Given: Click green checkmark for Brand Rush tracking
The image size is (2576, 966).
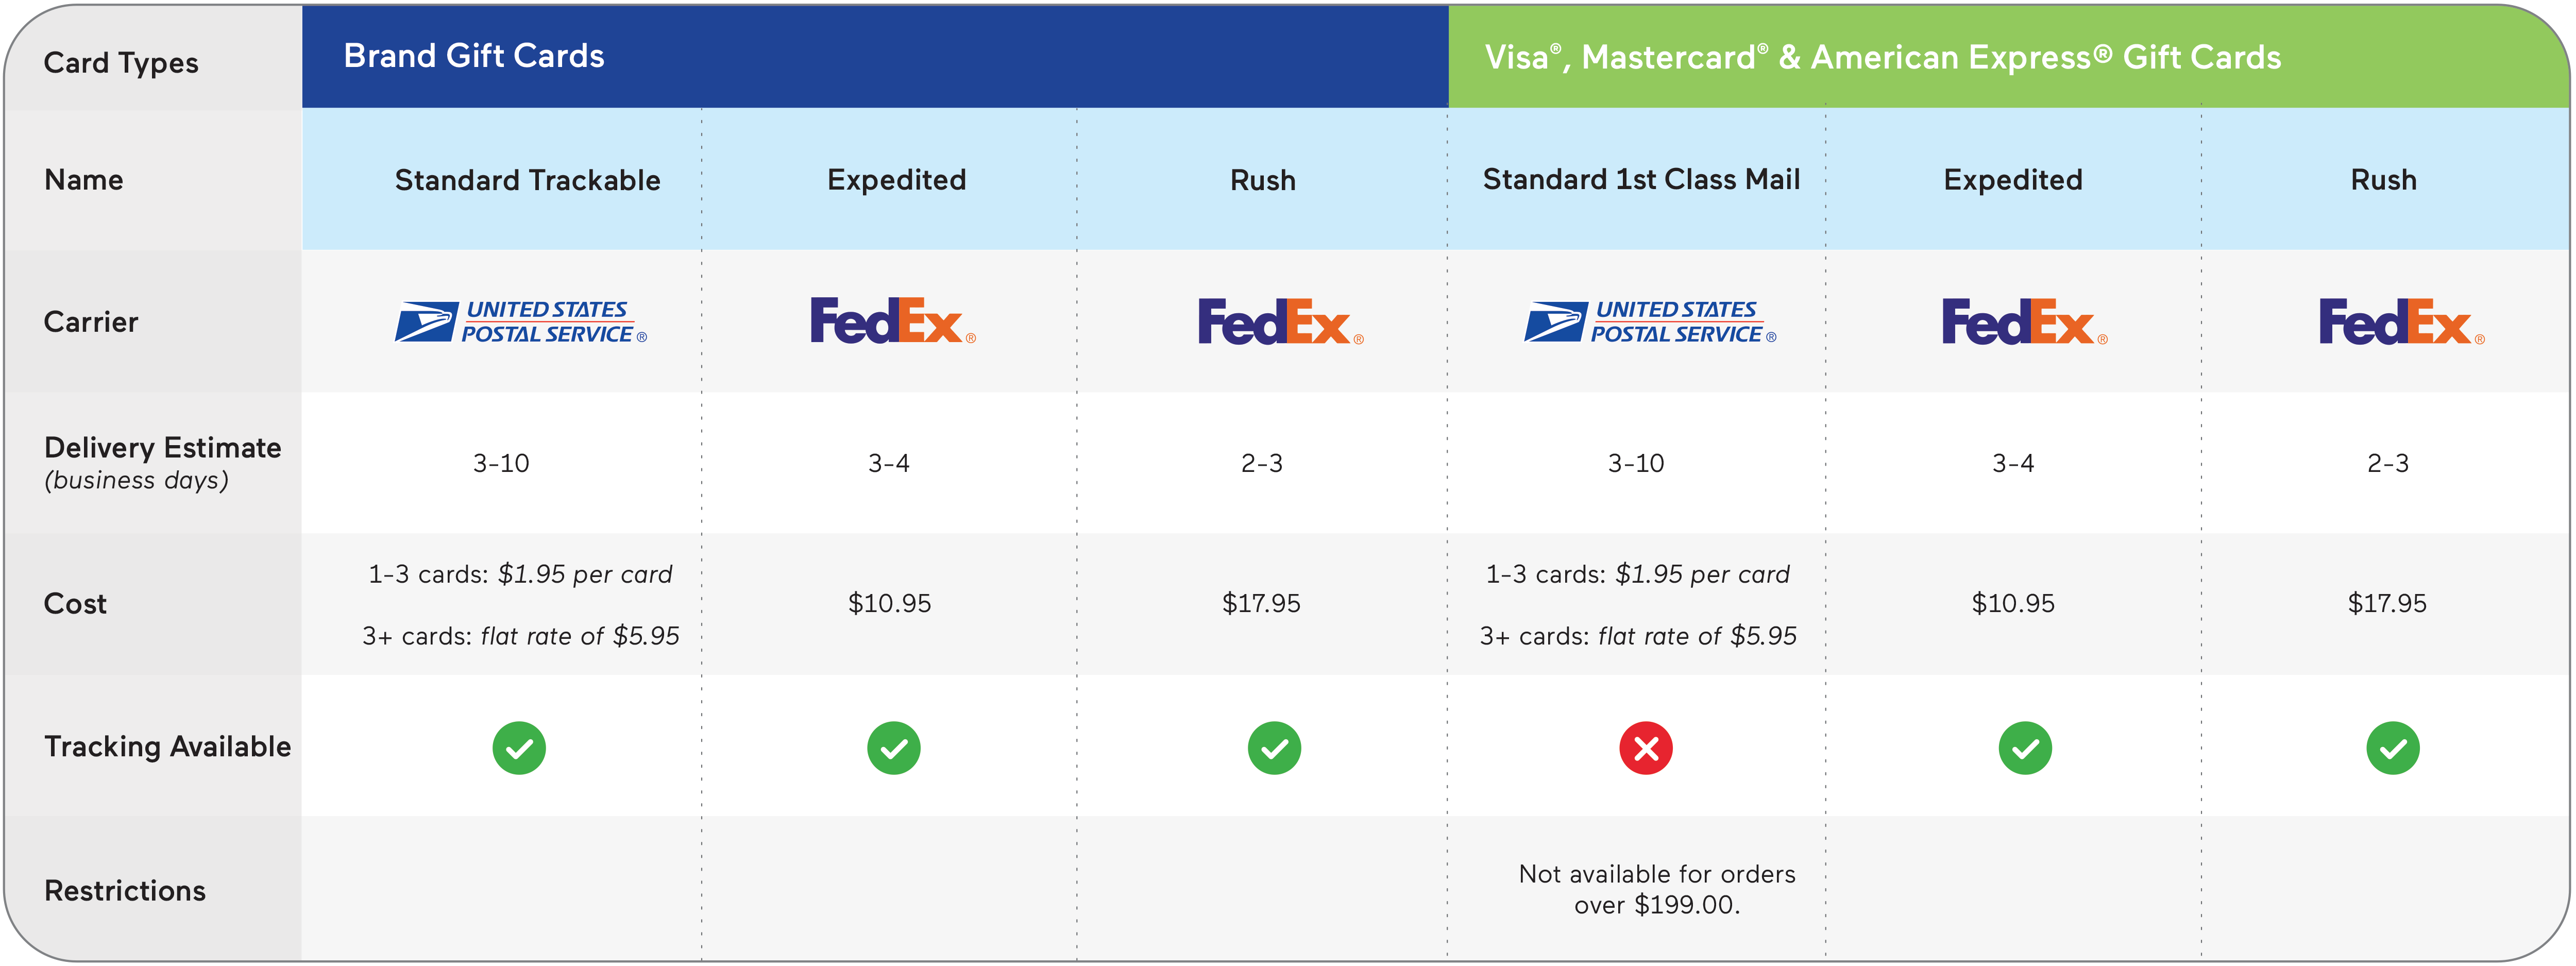Looking at the screenshot, I should click(x=1274, y=748).
